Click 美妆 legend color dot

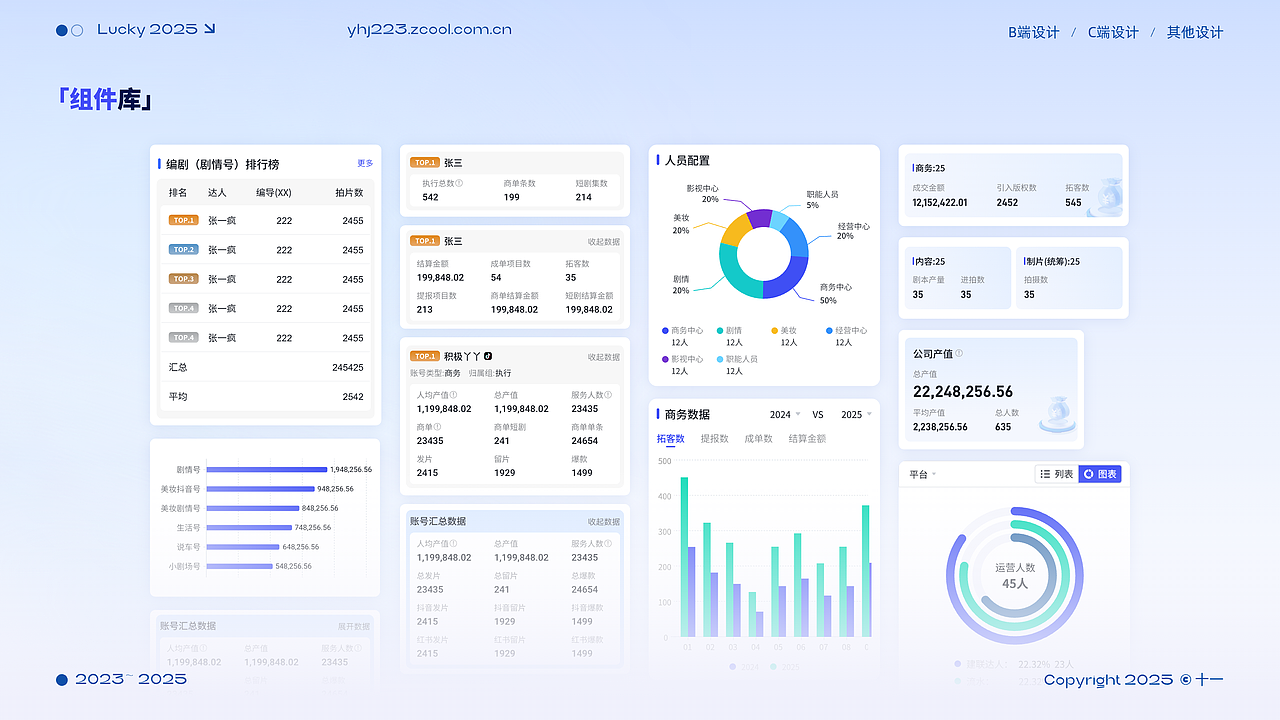click(x=774, y=330)
